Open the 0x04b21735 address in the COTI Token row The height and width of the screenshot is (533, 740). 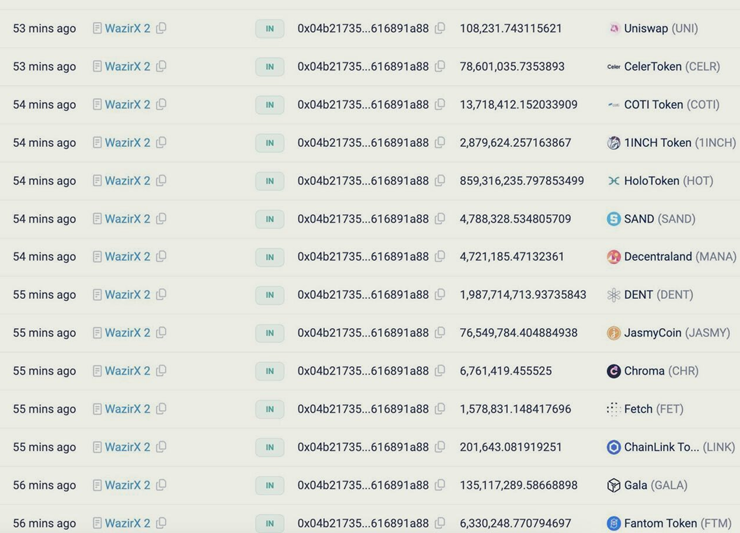[x=363, y=105]
